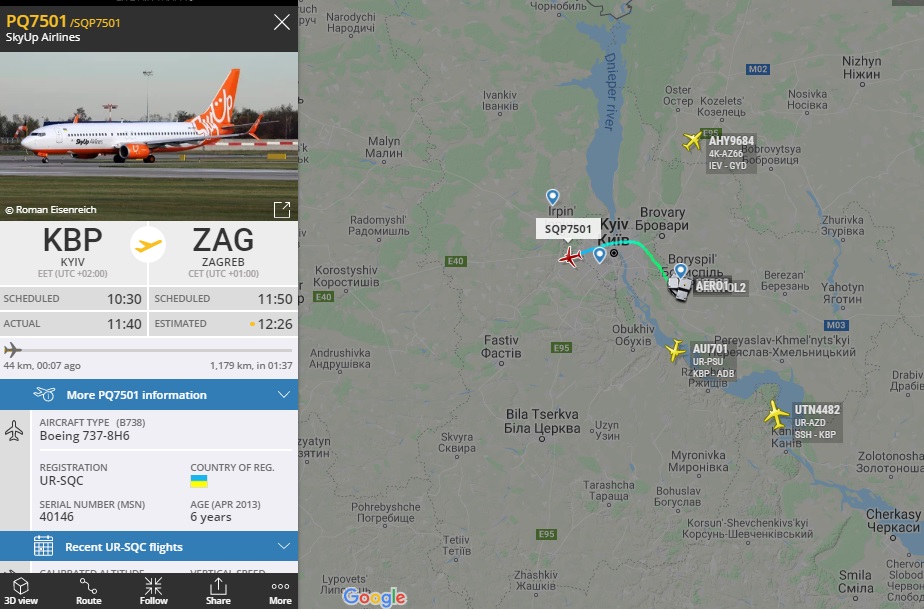The width and height of the screenshot is (924, 609).
Task: Open aircraft photo in external view
Action: coord(282,209)
